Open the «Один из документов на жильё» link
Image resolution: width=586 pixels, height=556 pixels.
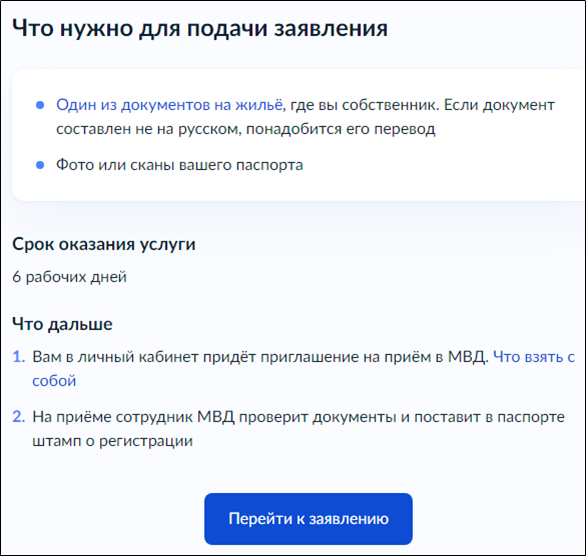(x=170, y=105)
